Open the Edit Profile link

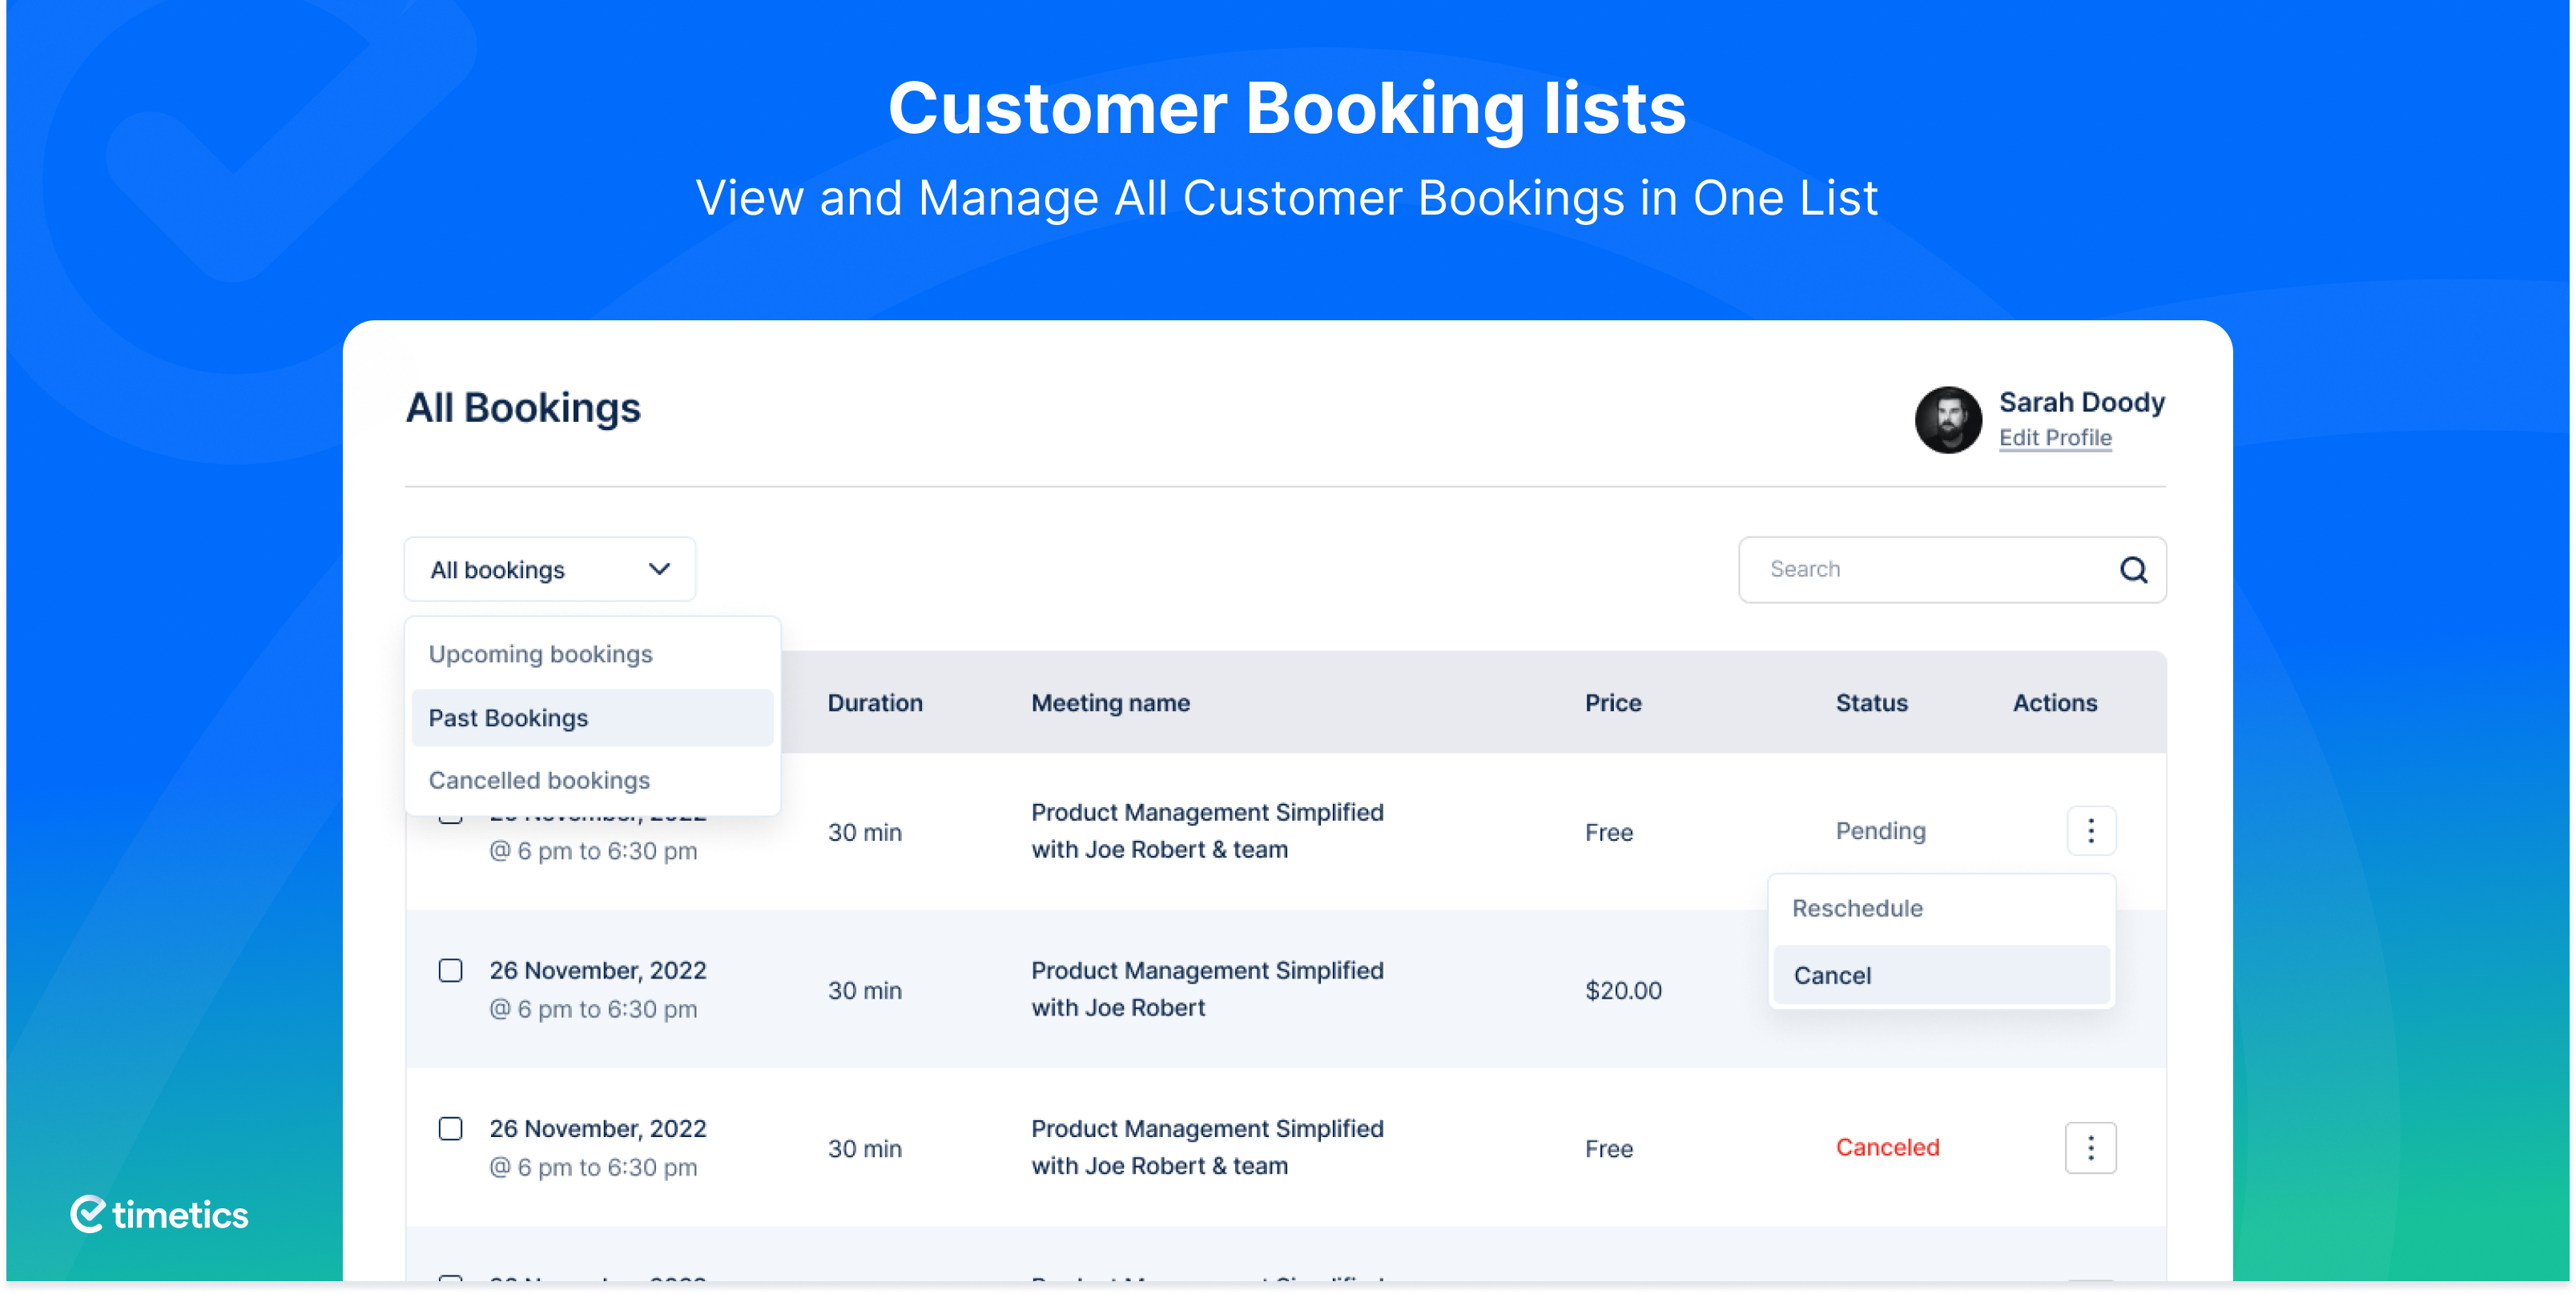pos(2055,438)
